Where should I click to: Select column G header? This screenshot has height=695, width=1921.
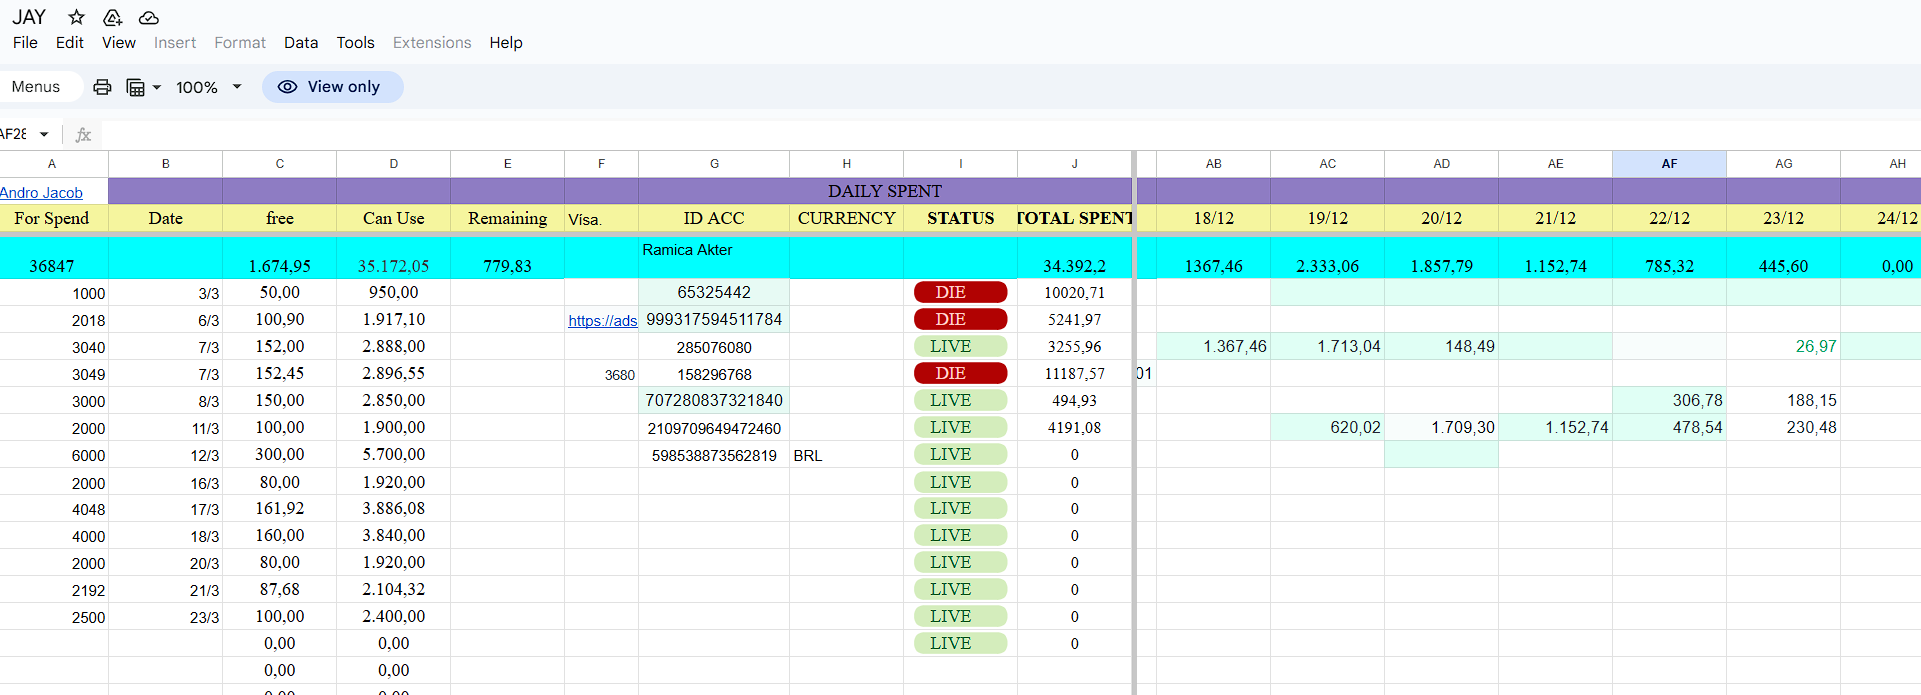tap(714, 164)
